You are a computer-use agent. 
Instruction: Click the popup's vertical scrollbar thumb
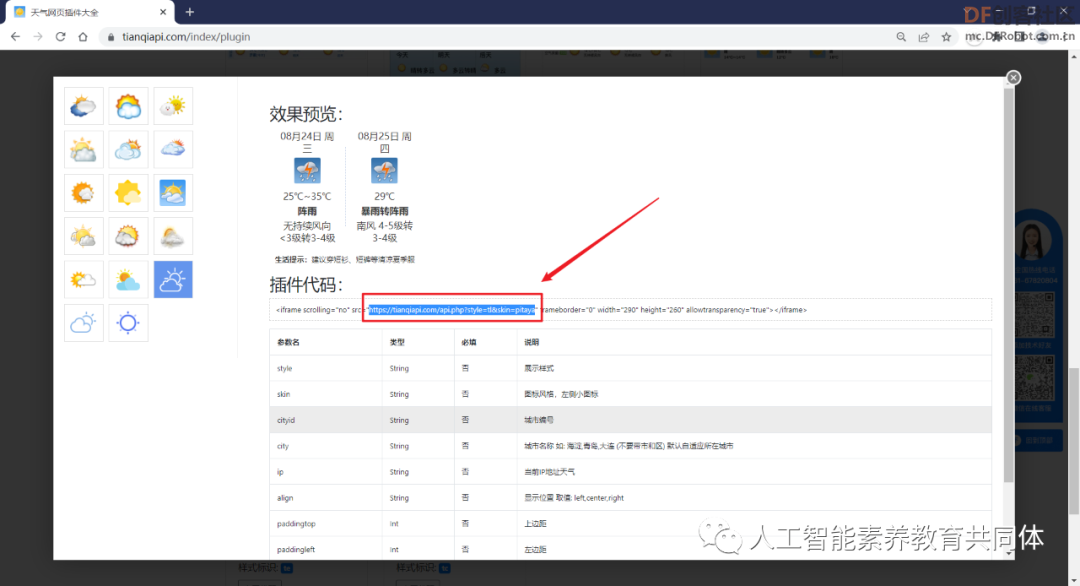1008,286
